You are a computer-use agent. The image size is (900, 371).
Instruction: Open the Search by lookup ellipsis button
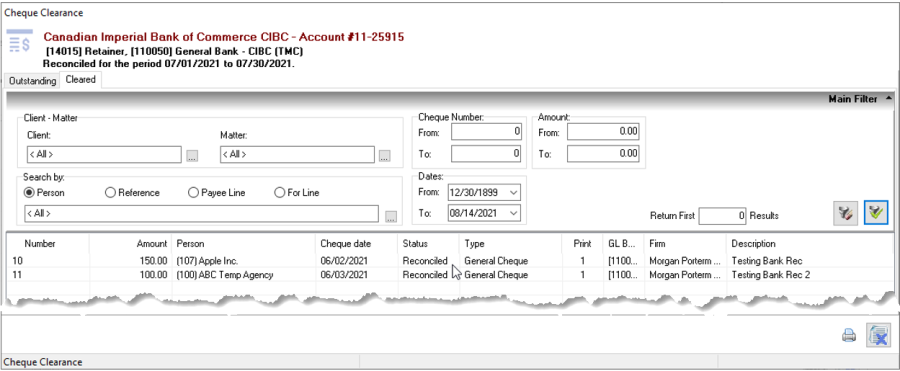(391, 217)
